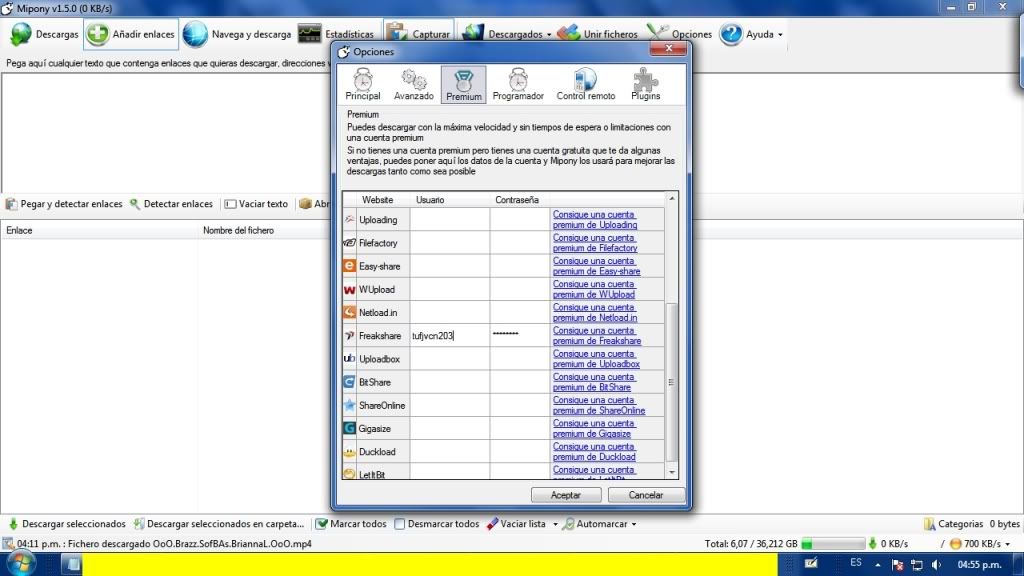
Task: Open Opciones tools icon in toolbar
Action: [656, 33]
